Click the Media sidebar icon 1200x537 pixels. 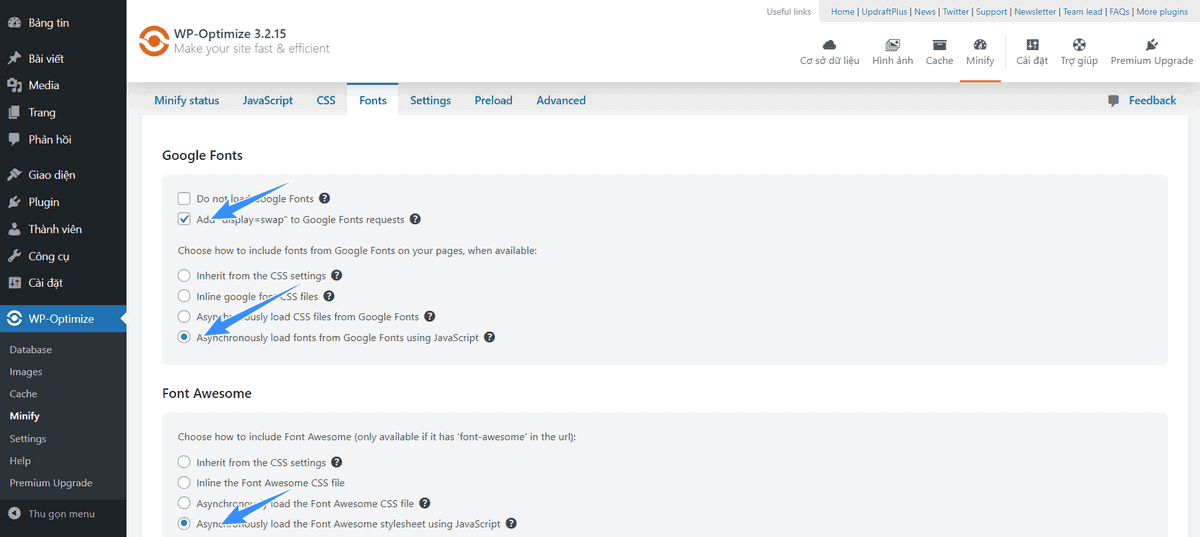point(14,86)
